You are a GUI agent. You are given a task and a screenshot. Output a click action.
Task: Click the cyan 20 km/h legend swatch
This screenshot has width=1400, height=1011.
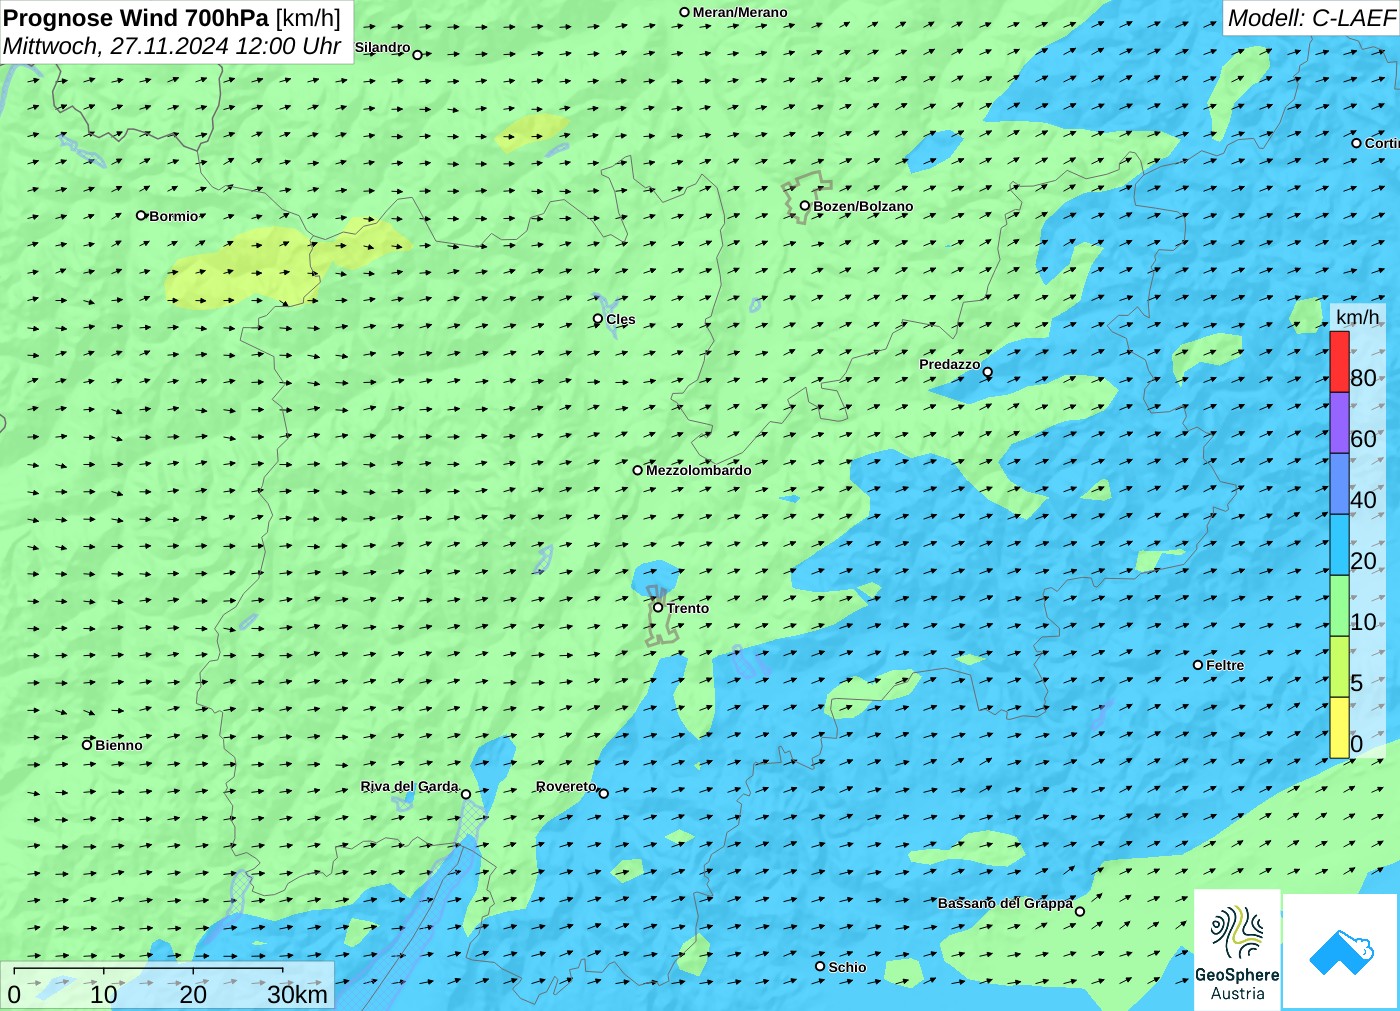click(1339, 545)
